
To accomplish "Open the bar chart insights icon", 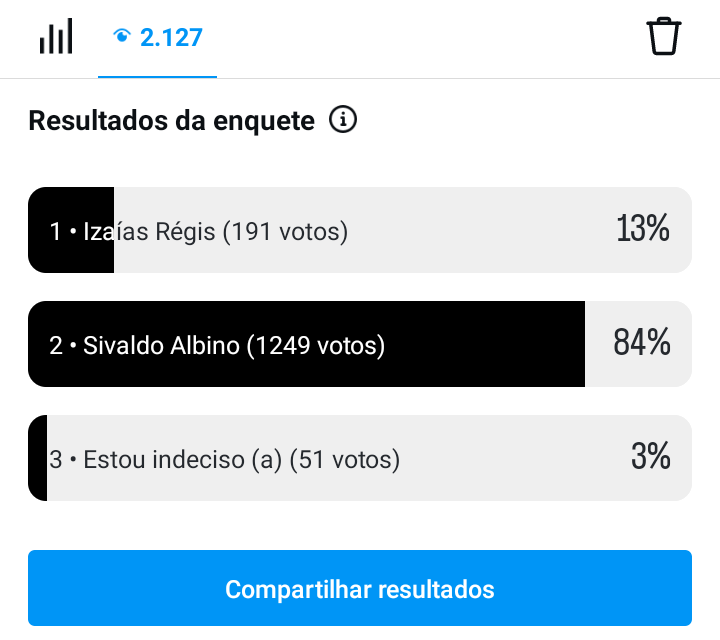I will point(56,36).
